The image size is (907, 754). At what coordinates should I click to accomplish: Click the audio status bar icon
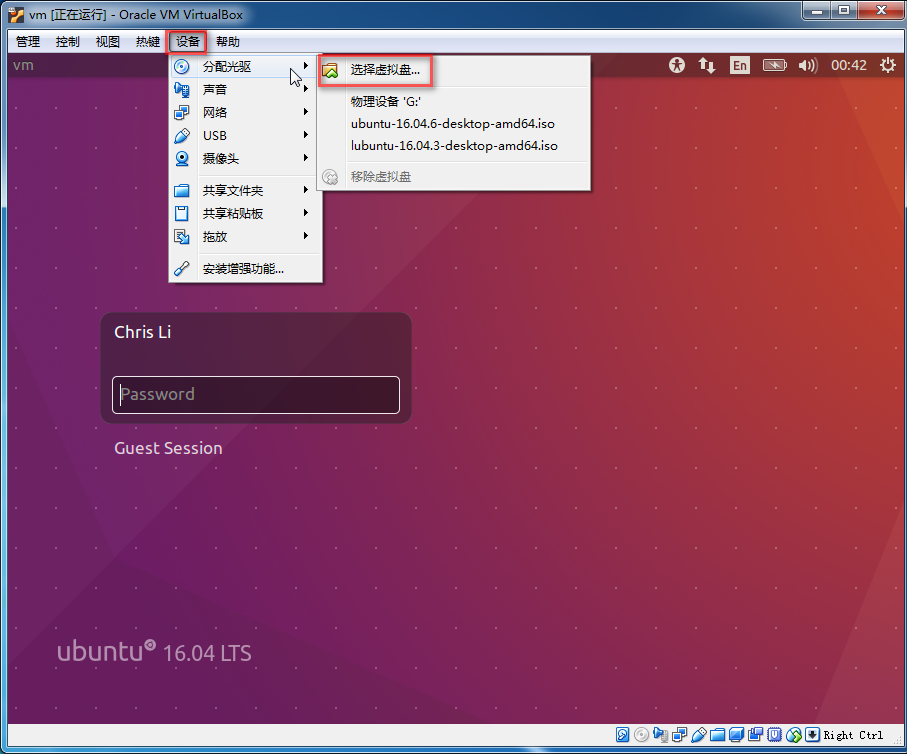click(x=660, y=735)
